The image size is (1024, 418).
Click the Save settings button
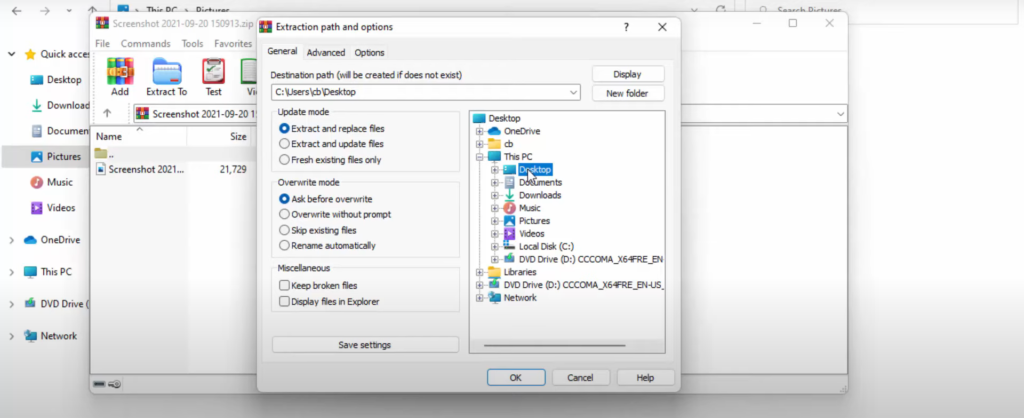(x=365, y=345)
